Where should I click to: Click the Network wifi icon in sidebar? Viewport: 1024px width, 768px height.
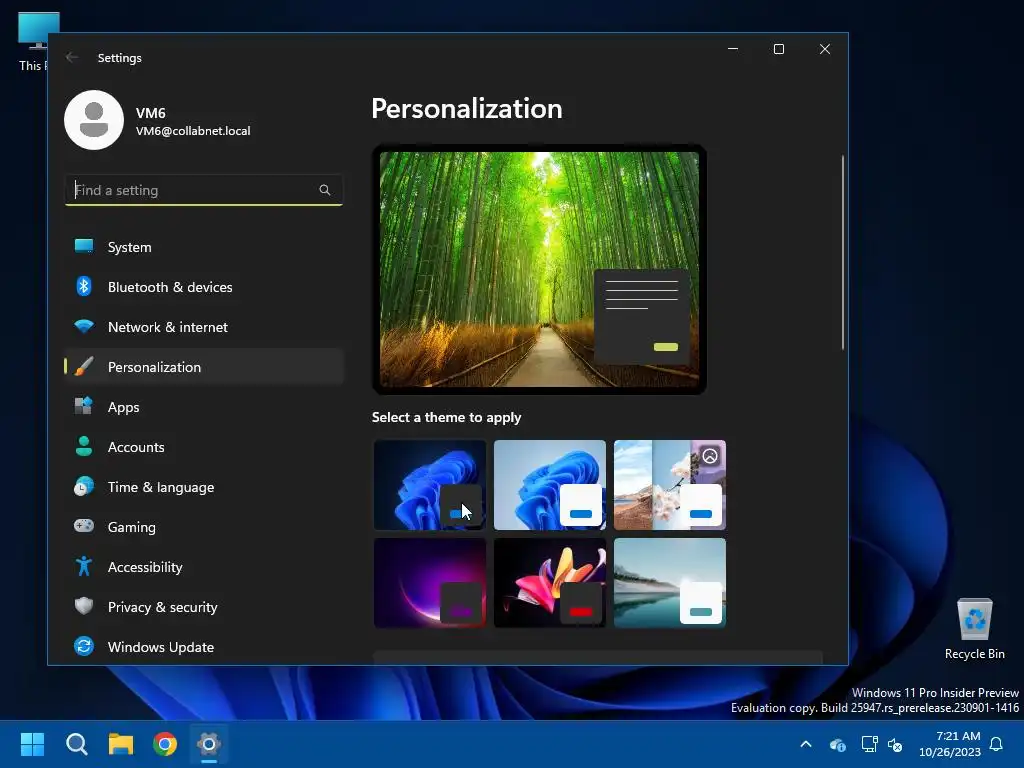pyautogui.click(x=84, y=327)
